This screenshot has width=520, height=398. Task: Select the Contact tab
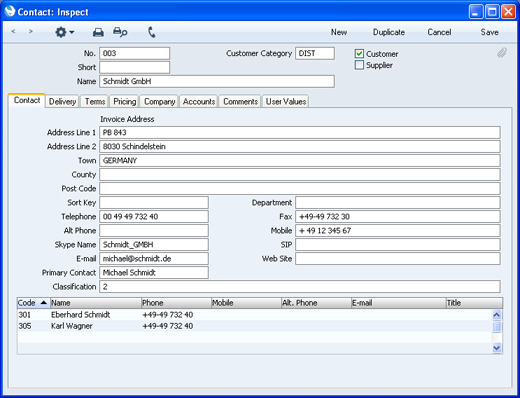[x=27, y=100]
